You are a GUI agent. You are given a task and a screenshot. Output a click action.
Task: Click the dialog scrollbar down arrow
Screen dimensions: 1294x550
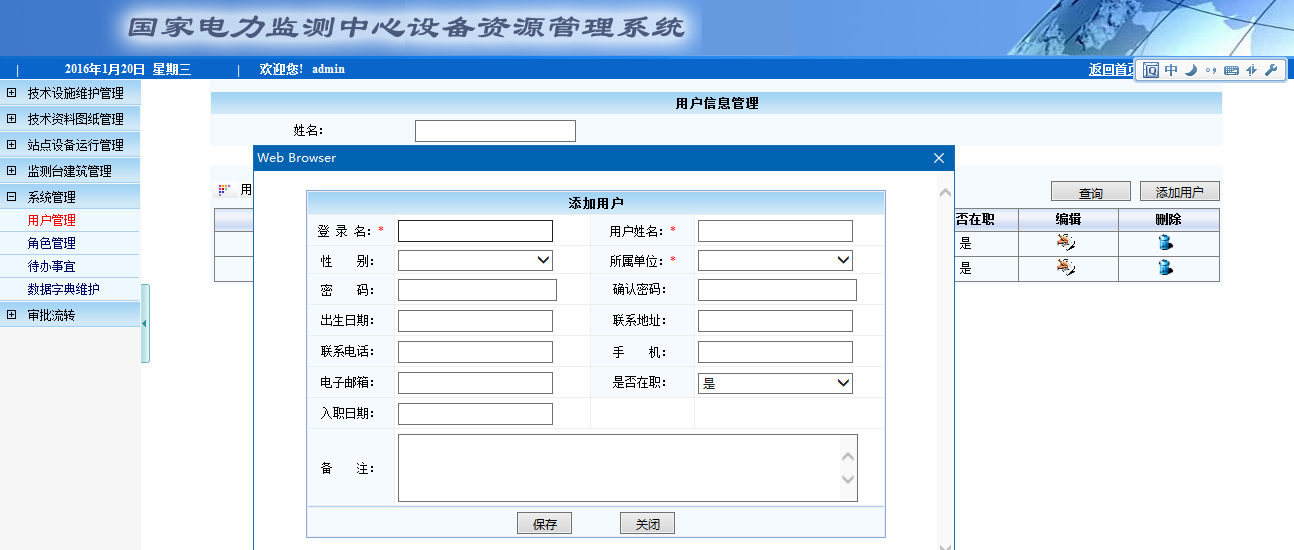945,546
